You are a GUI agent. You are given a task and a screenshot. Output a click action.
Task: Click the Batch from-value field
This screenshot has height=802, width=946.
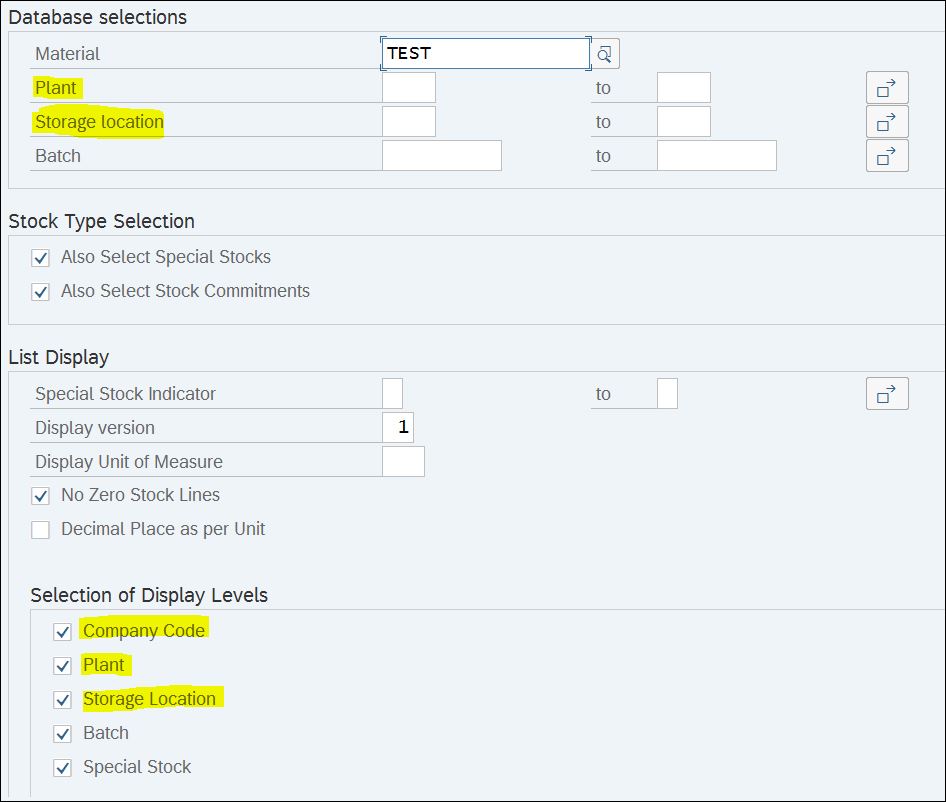(442, 156)
